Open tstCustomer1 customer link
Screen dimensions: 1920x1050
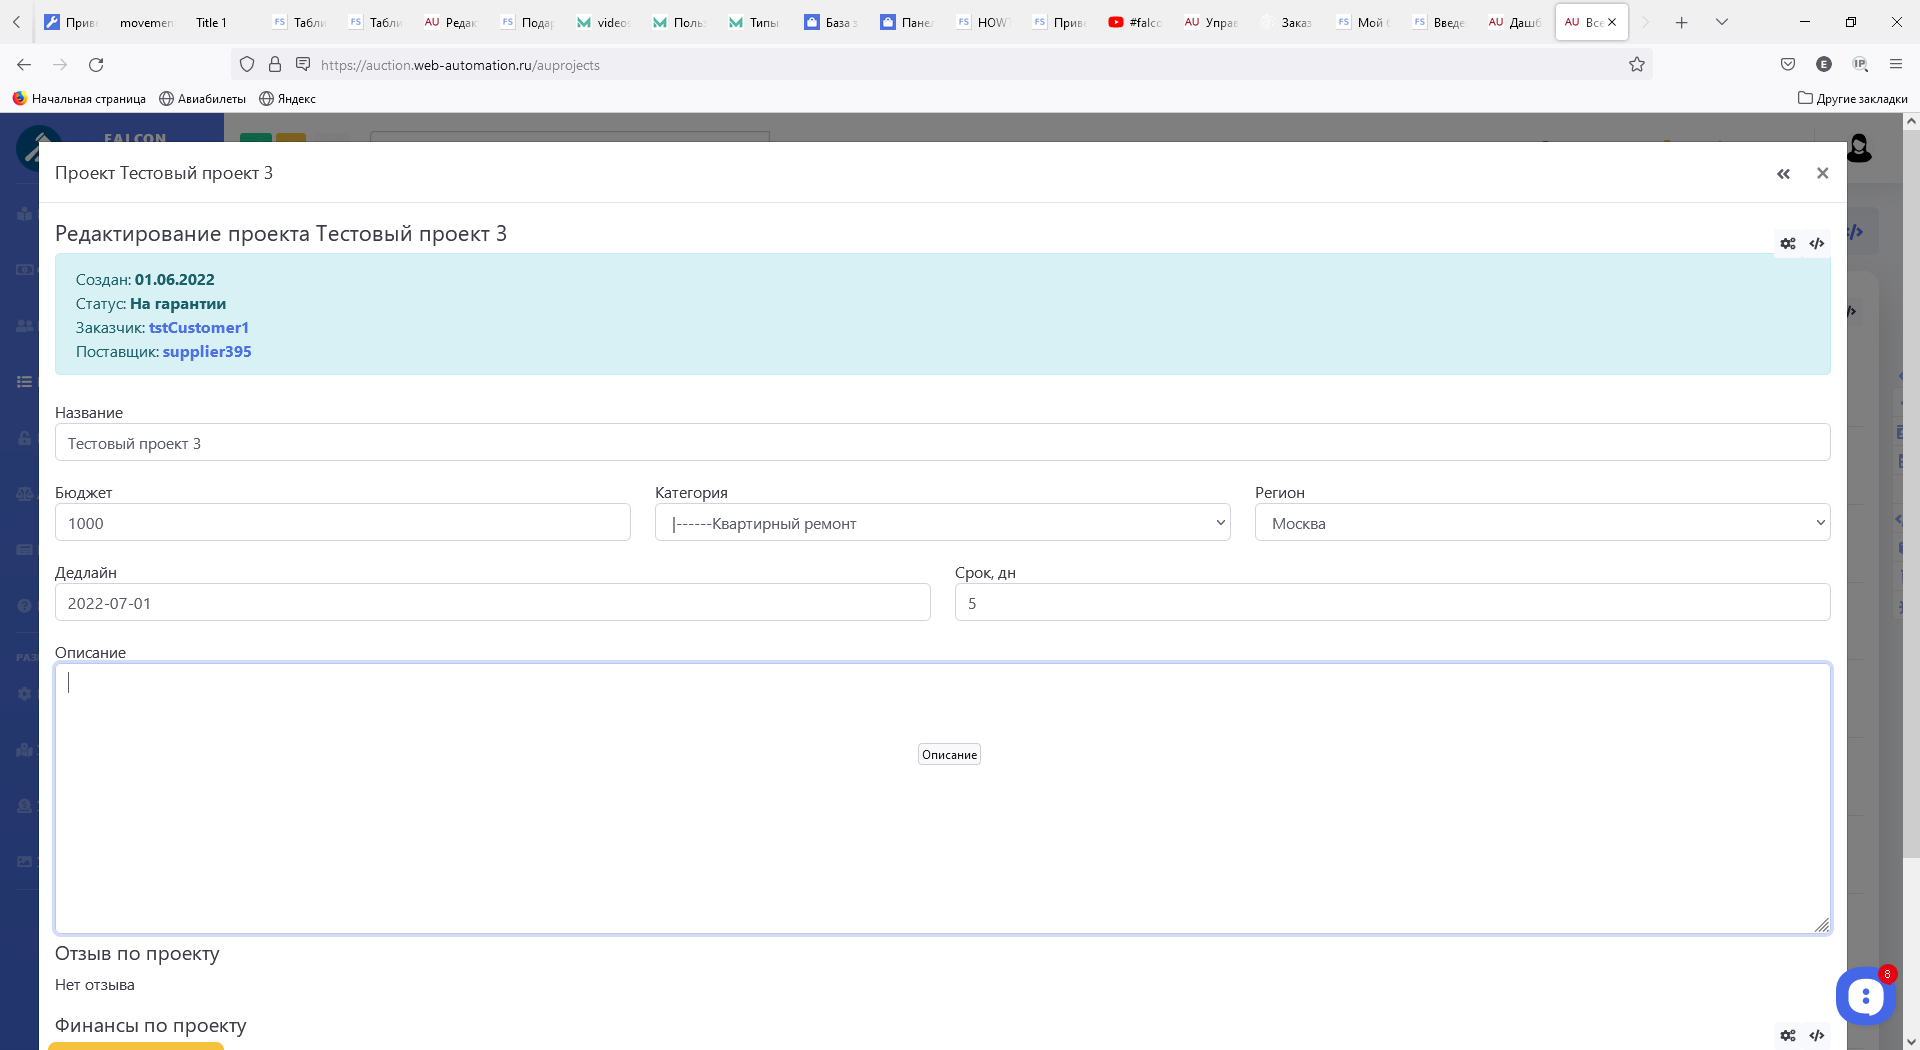(198, 328)
